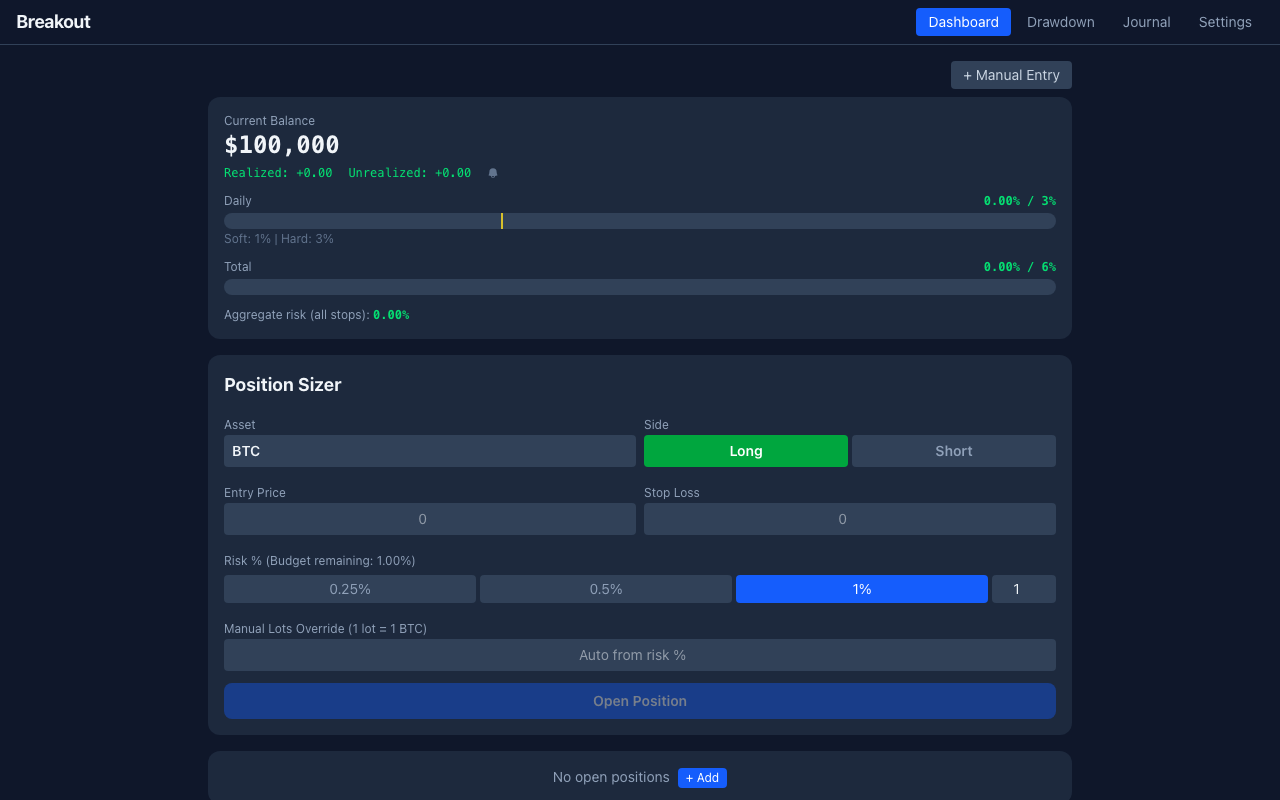Click the Realized: +0.00 text
The image size is (1280, 800).
click(278, 173)
